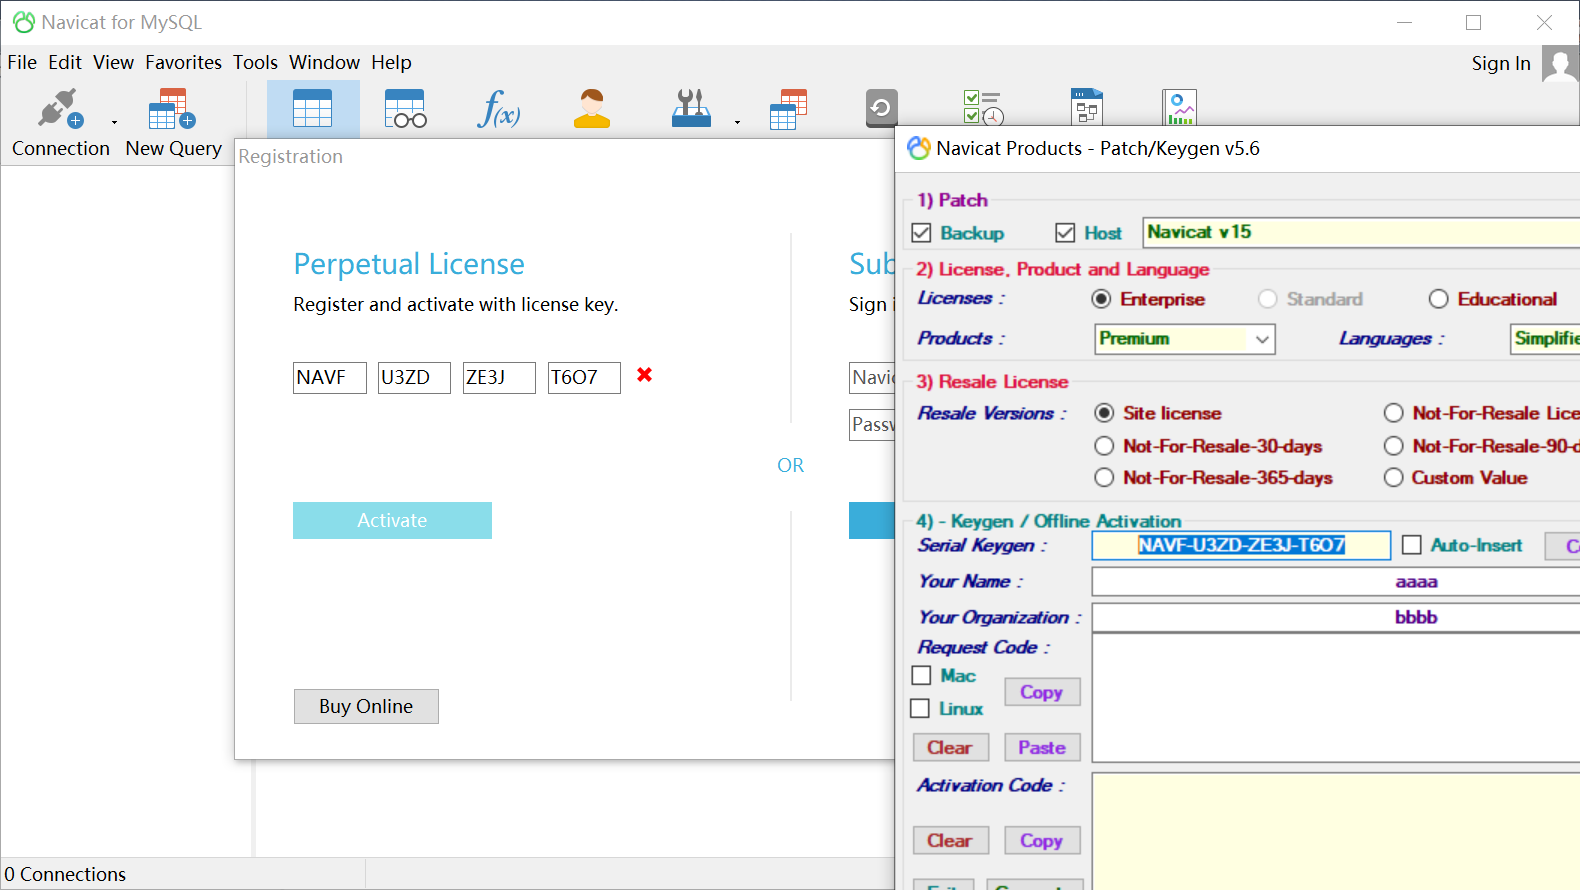The height and width of the screenshot is (890, 1580).
Task: Toggle the Linux checkbox
Action: tap(920, 709)
